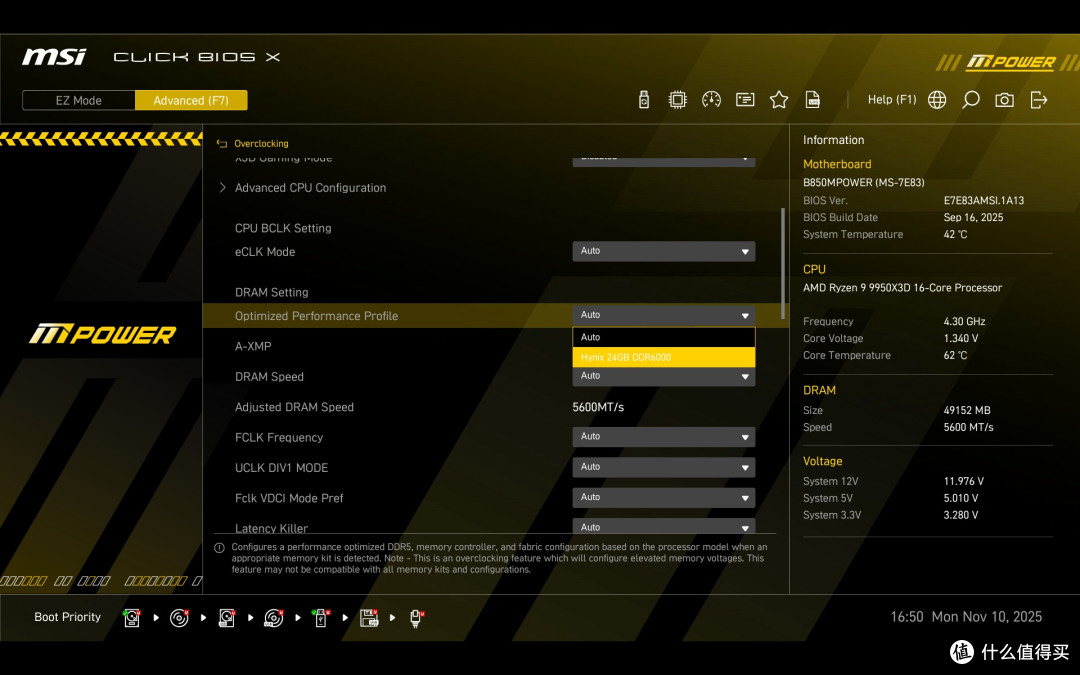Choose Auto in the open profile list
Screen dimensions: 1080x675
[663, 338]
